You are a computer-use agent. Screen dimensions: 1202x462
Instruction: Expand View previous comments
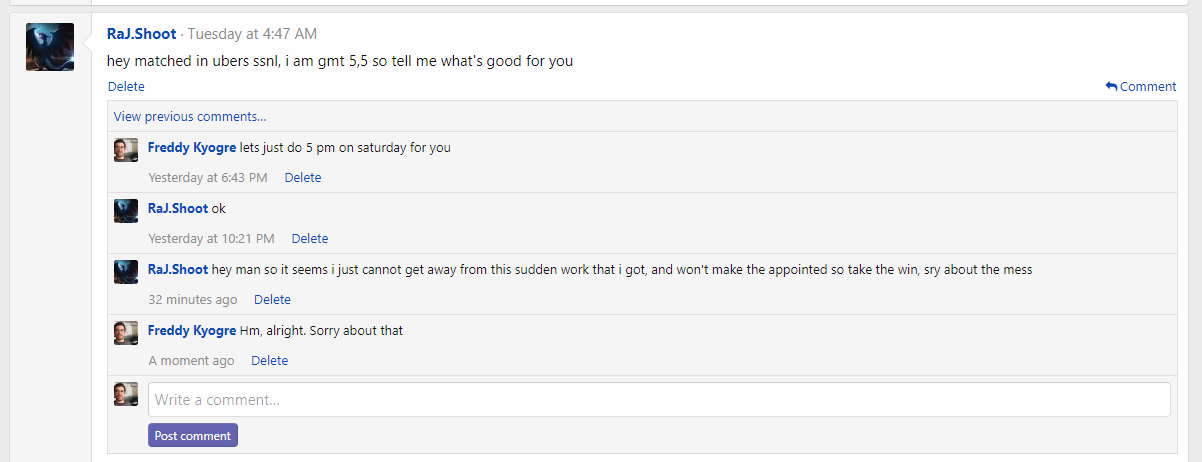click(190, 116)
